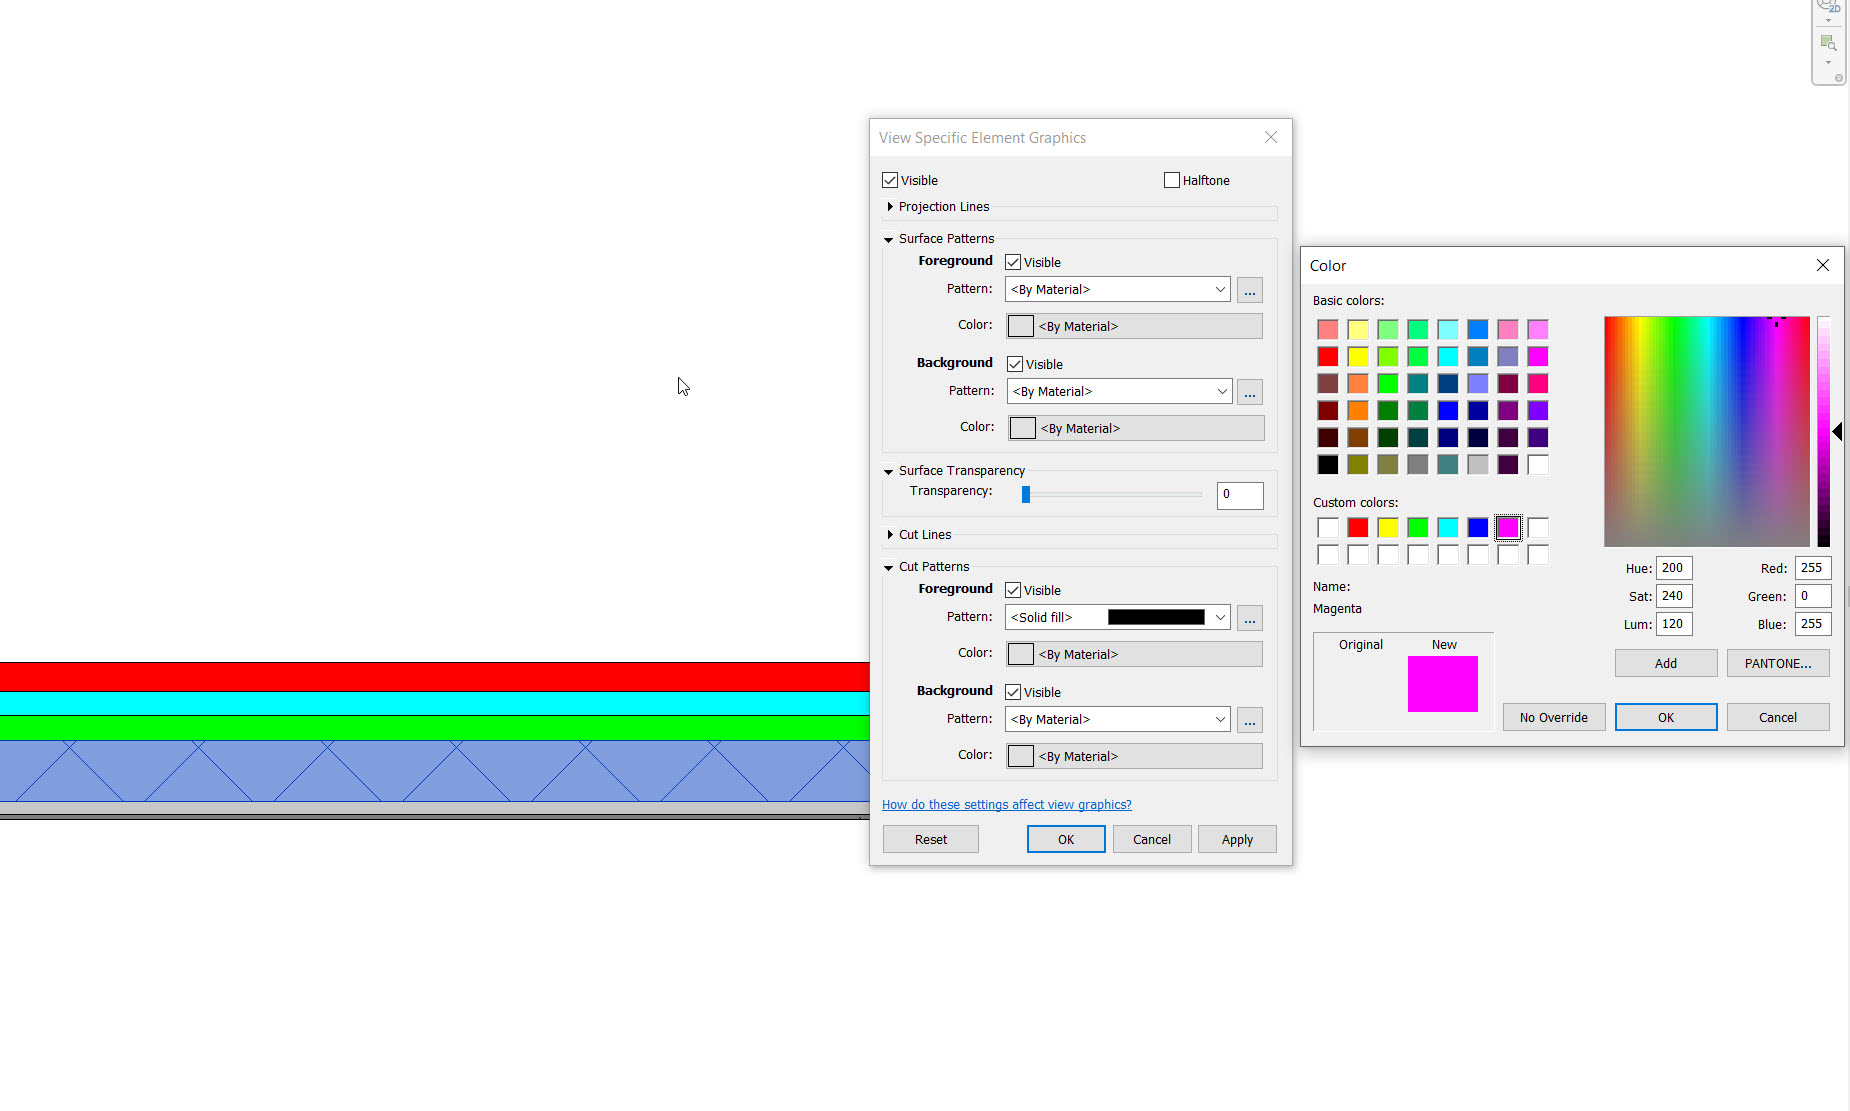Expand the Cut Lines section

click(890, 534)
